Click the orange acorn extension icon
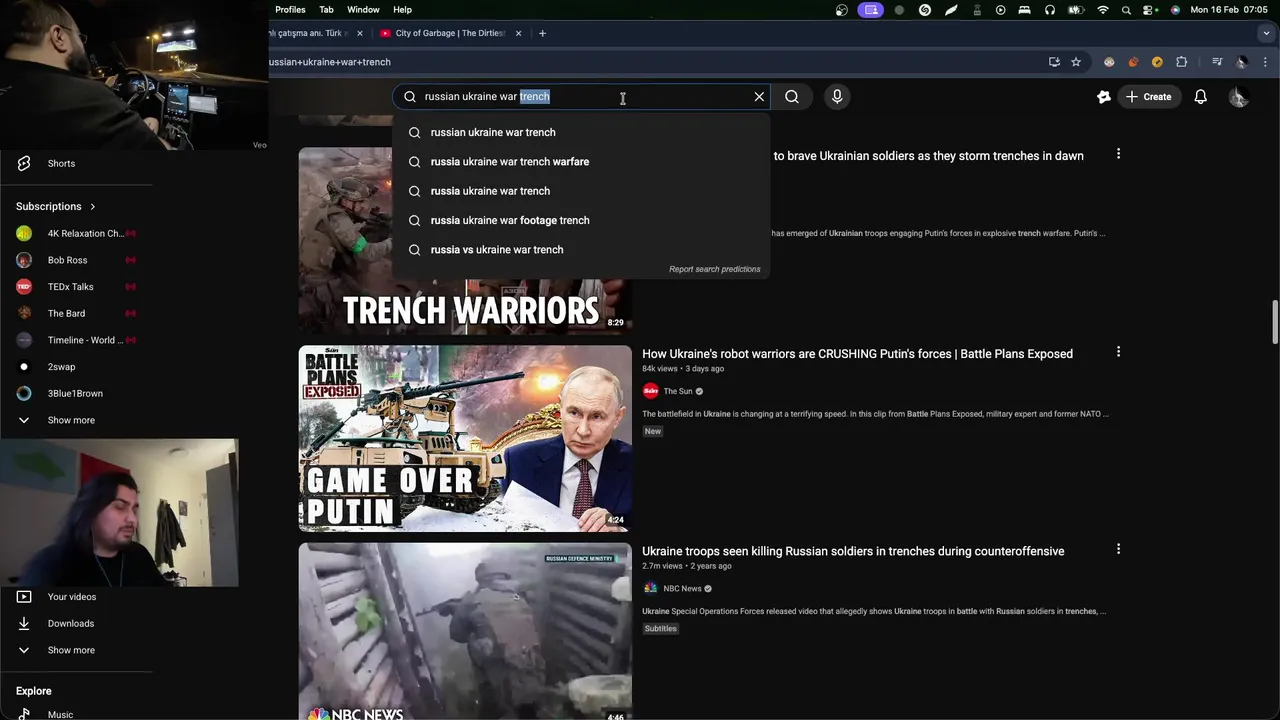The width and height of the screenshot is (1280, 720). tap(1133, 62)
